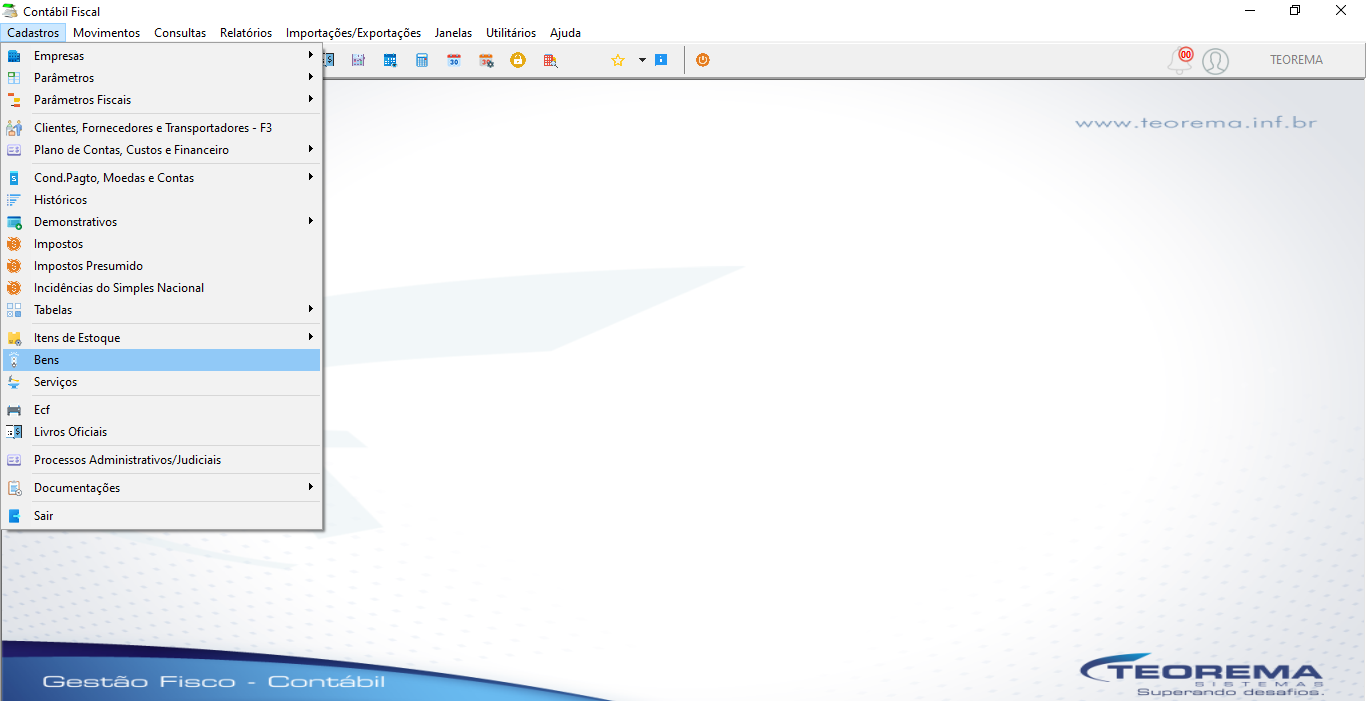Click the calendar icon with gear overlay
1366x701 pixels.
point(486,60)
